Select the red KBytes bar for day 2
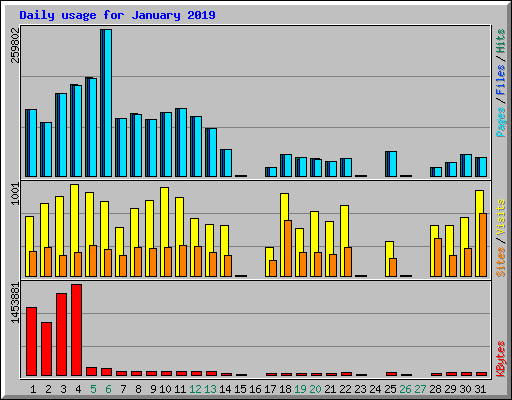Viewport: 512px width, 400px height. [x=46, y=349]
